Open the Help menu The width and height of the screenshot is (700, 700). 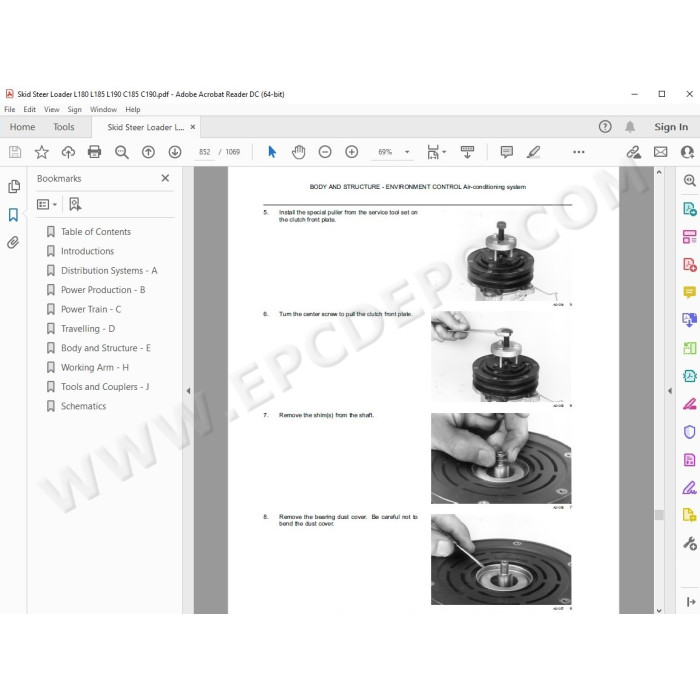click(x=133, y=109)
